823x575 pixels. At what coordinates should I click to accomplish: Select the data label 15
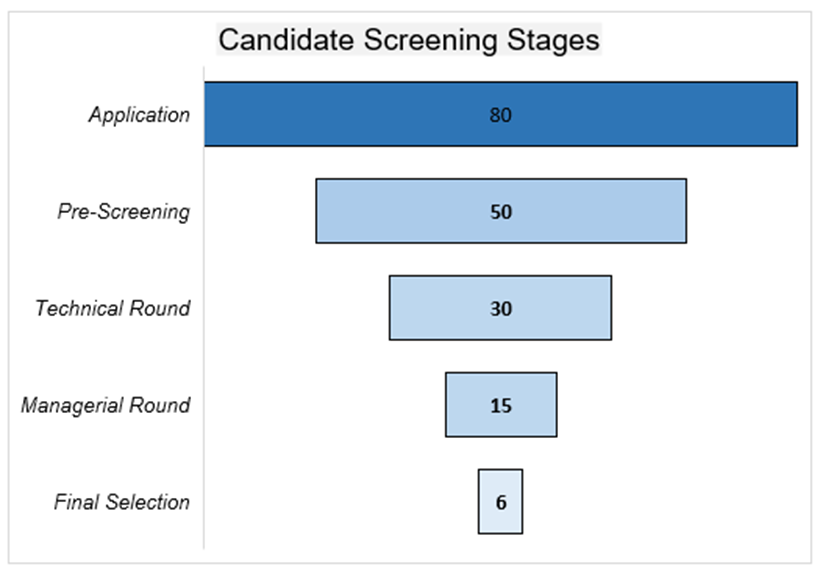501,406
